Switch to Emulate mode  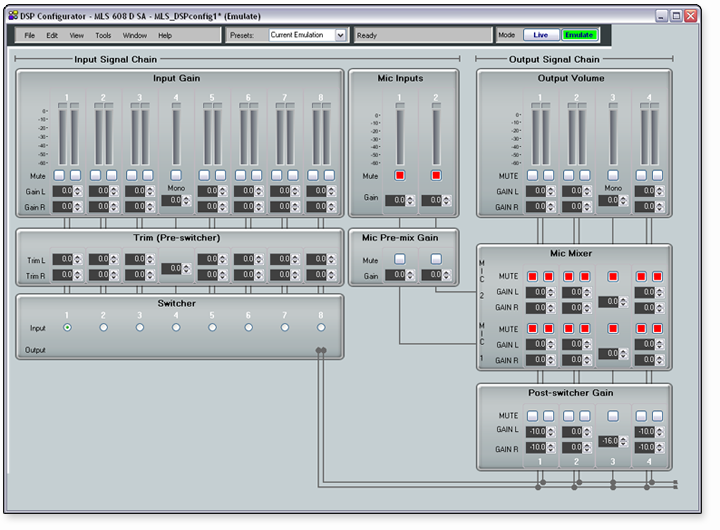578,35
